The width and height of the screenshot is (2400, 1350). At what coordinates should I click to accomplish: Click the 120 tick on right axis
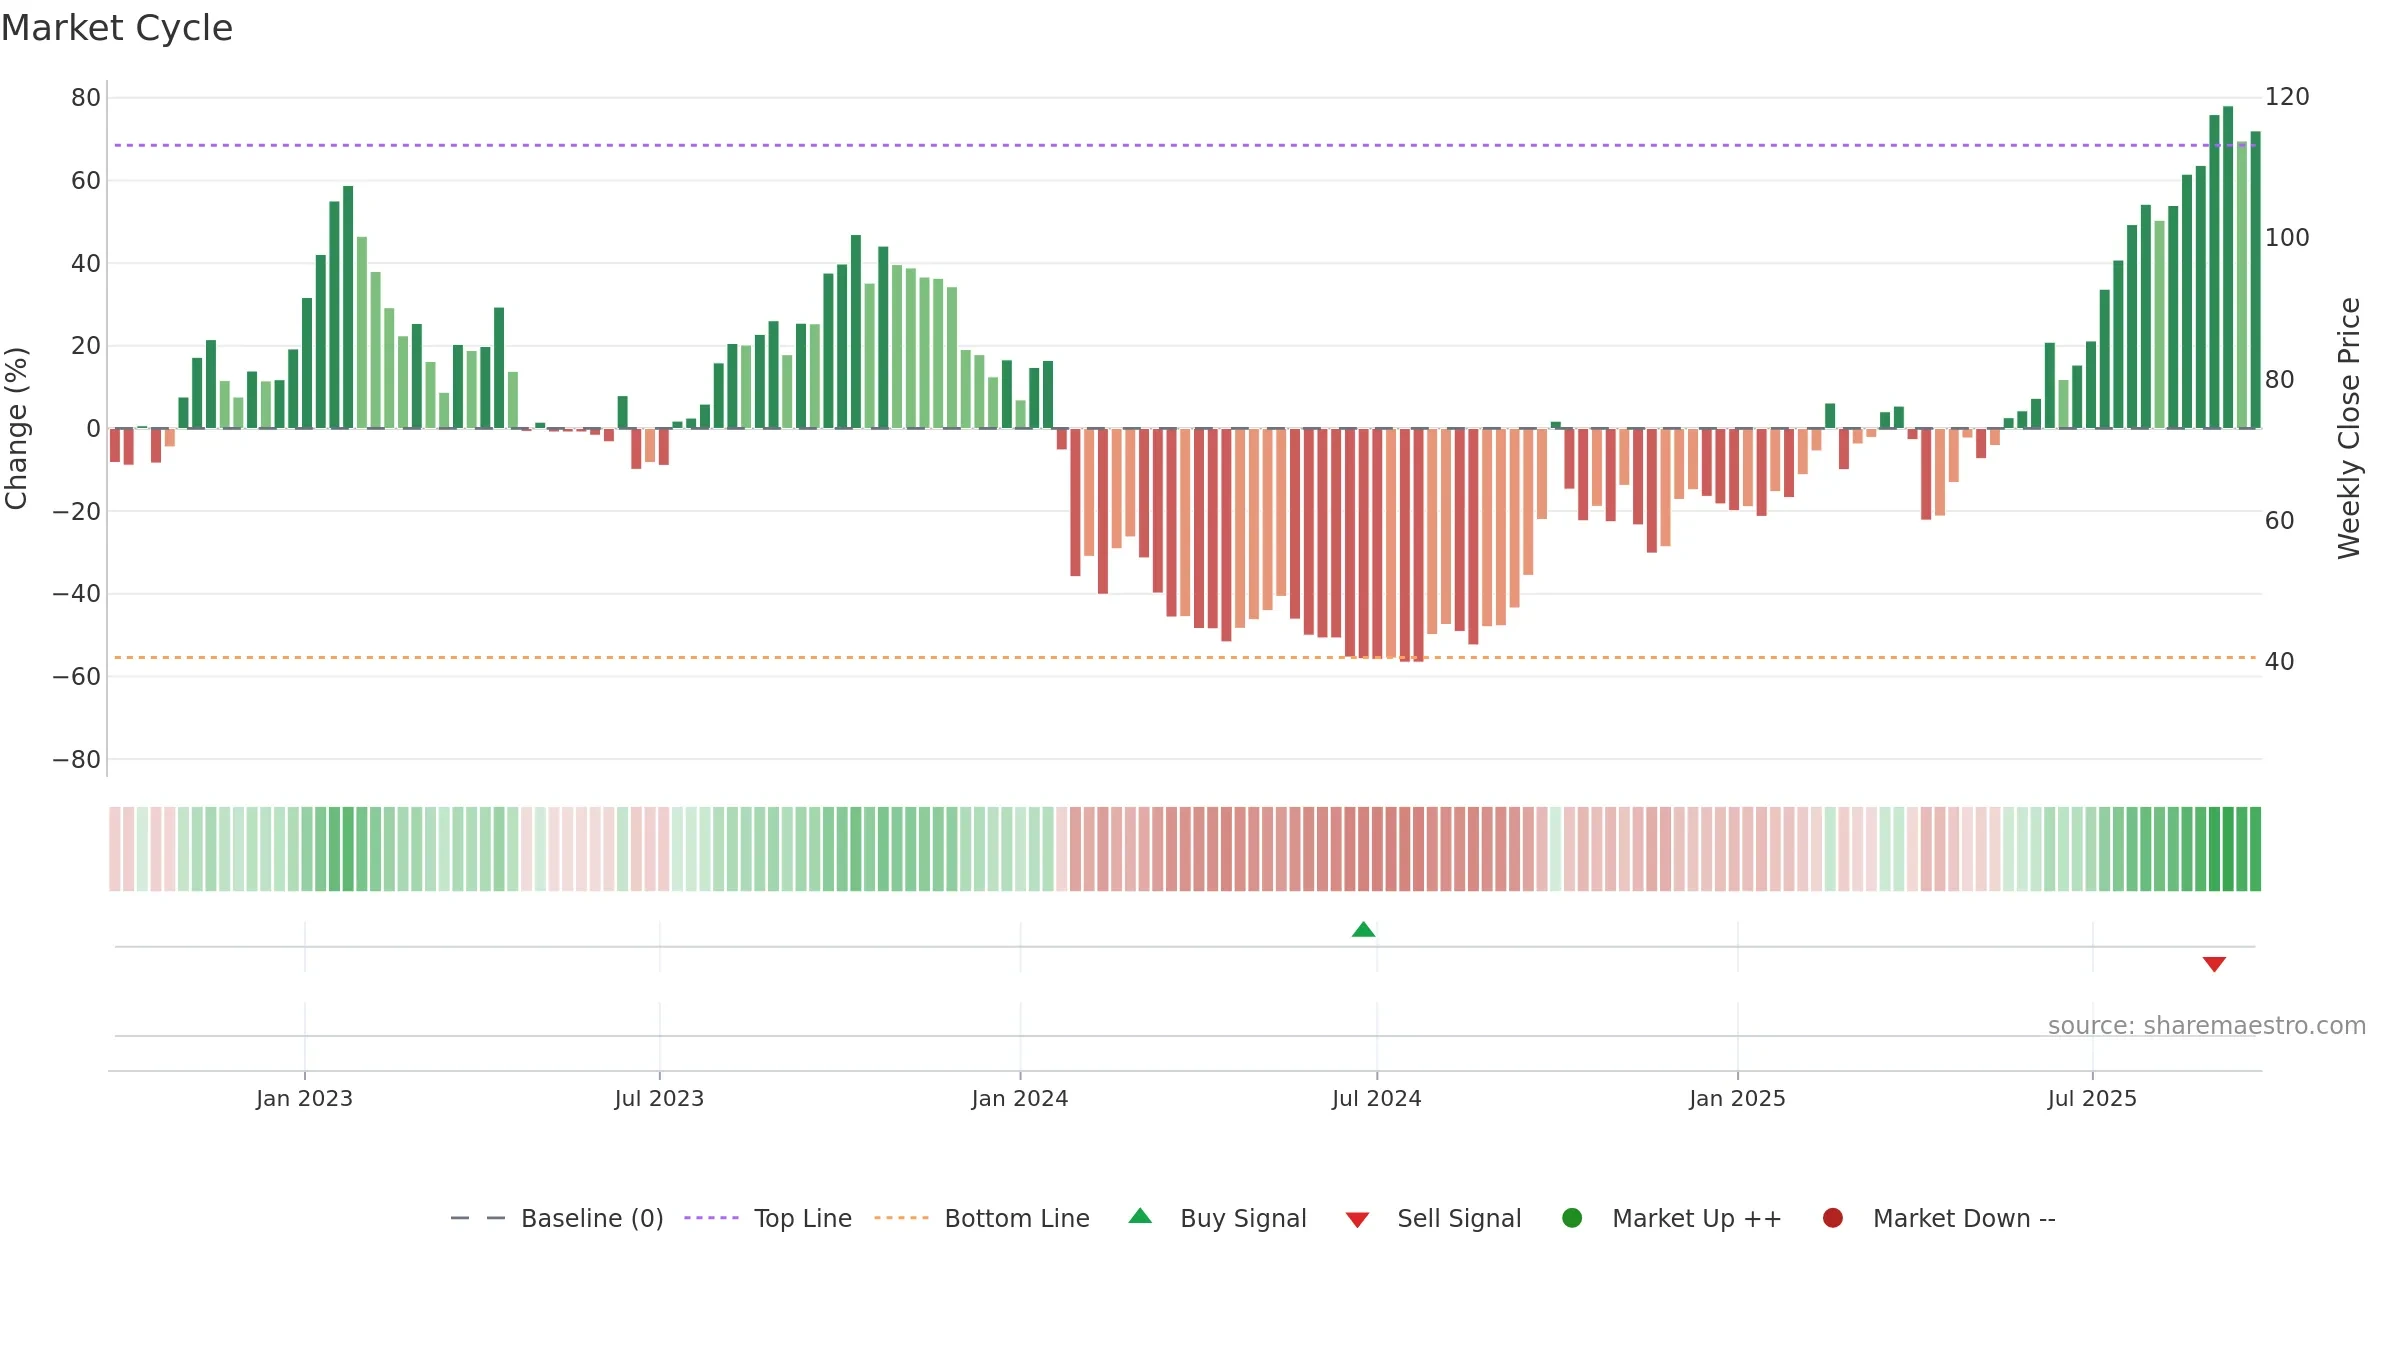(2287, 97)
